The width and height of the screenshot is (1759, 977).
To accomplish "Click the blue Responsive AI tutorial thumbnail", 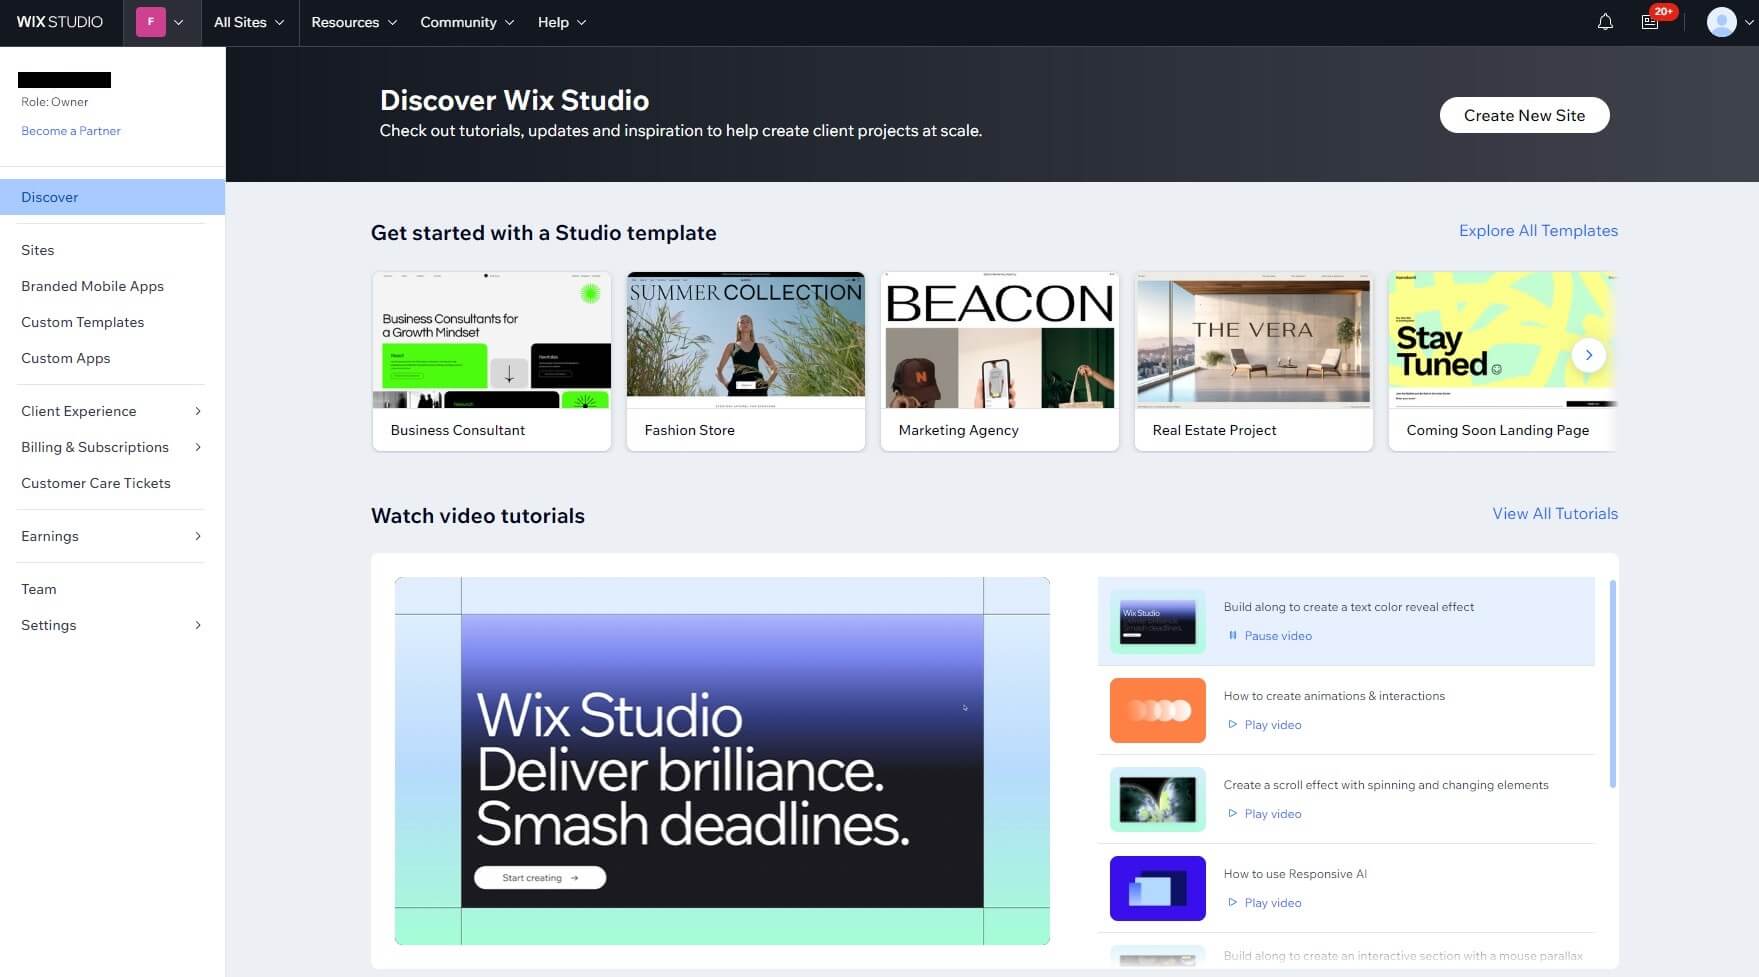I will (x=1158, y=888).
